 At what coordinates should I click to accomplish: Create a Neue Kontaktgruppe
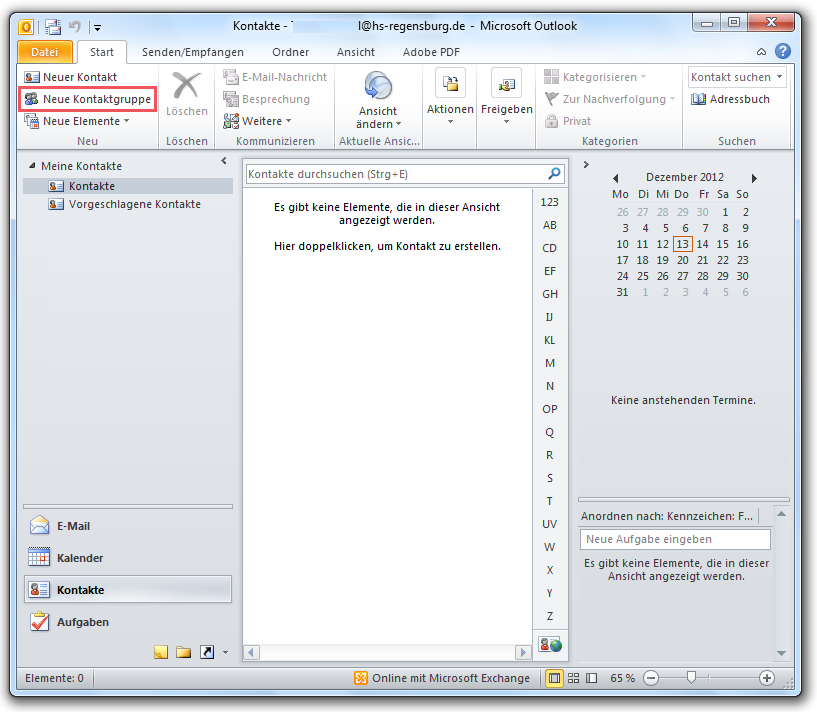click(88, 99)
